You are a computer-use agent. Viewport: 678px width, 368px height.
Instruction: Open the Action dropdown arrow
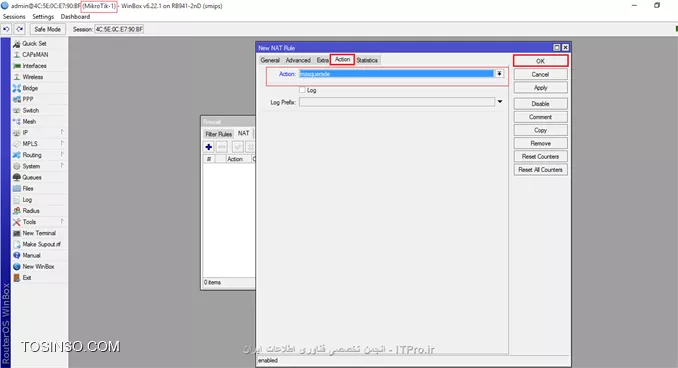point(499,74)
